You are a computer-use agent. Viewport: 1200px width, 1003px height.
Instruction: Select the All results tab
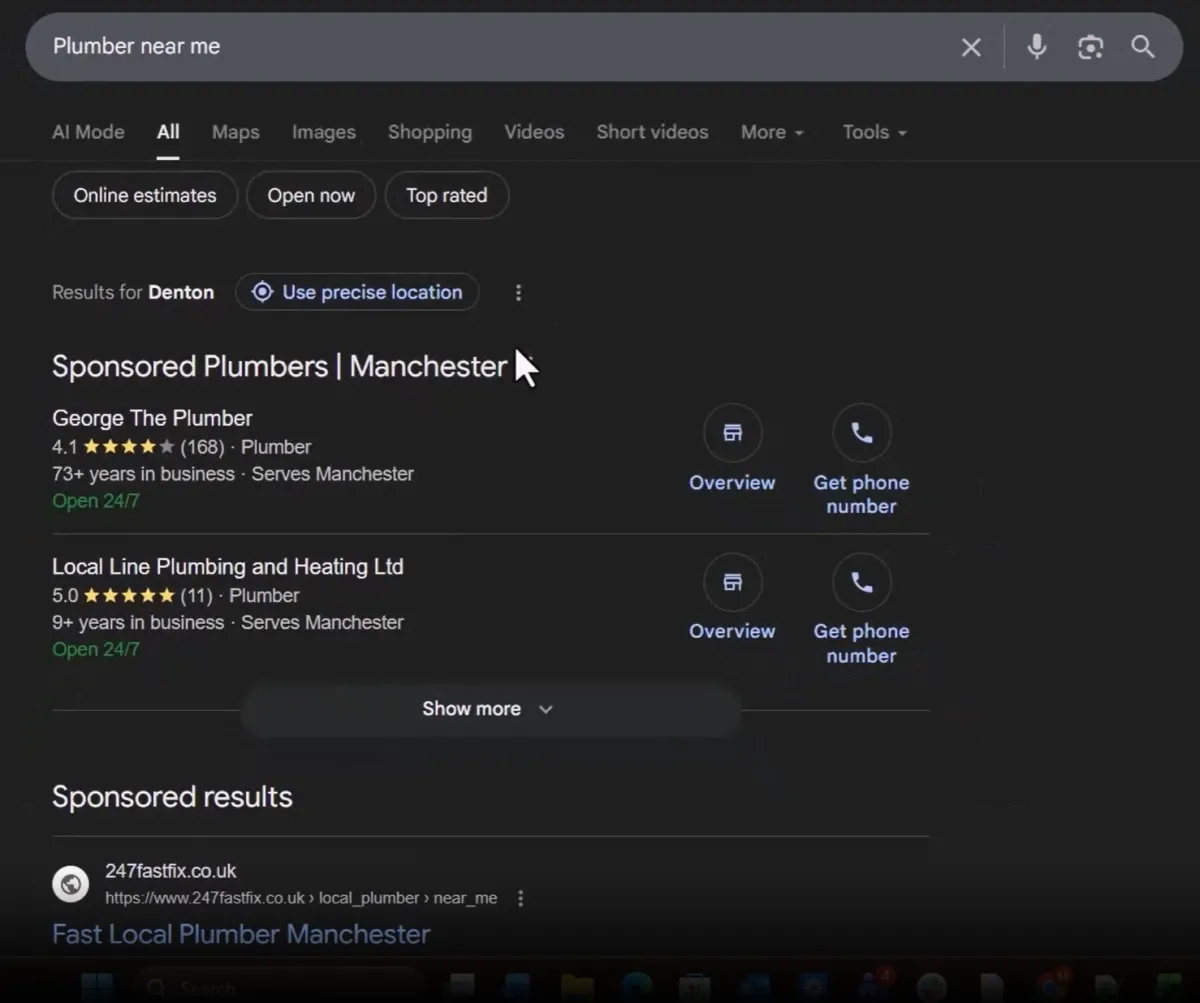[x=168, y=132]
